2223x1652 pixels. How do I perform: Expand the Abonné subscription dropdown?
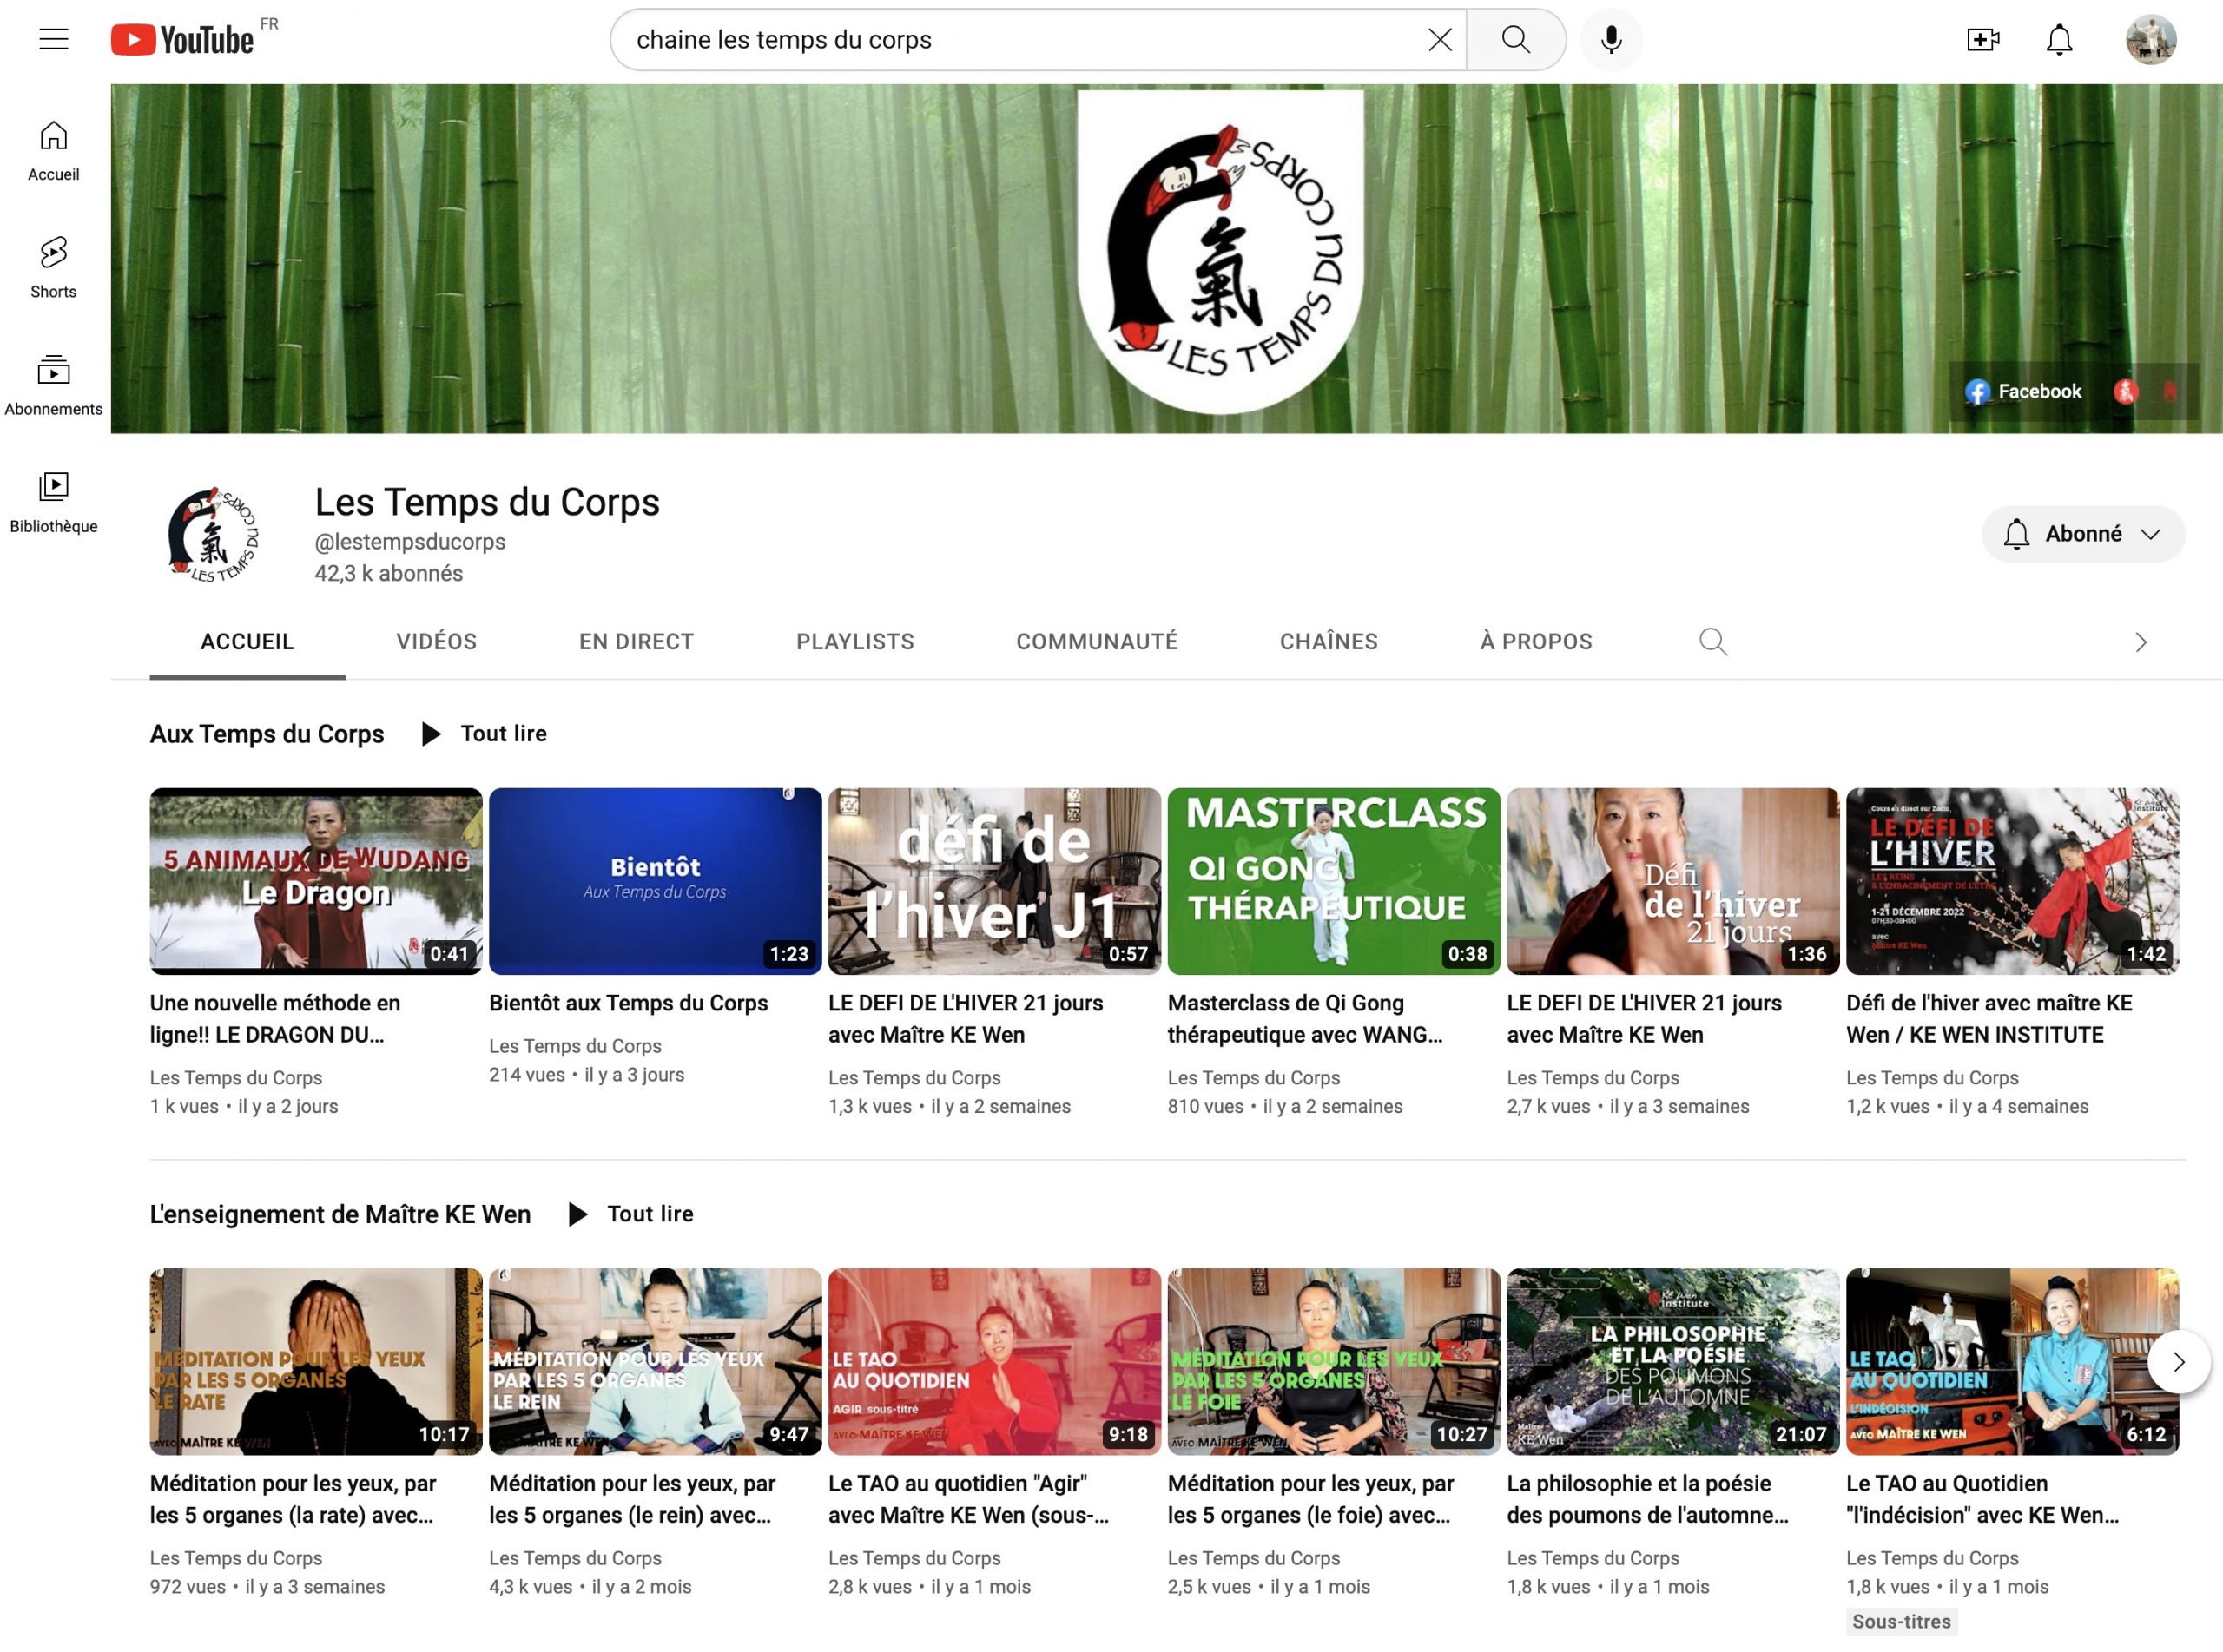click(x=2083, y=533)
